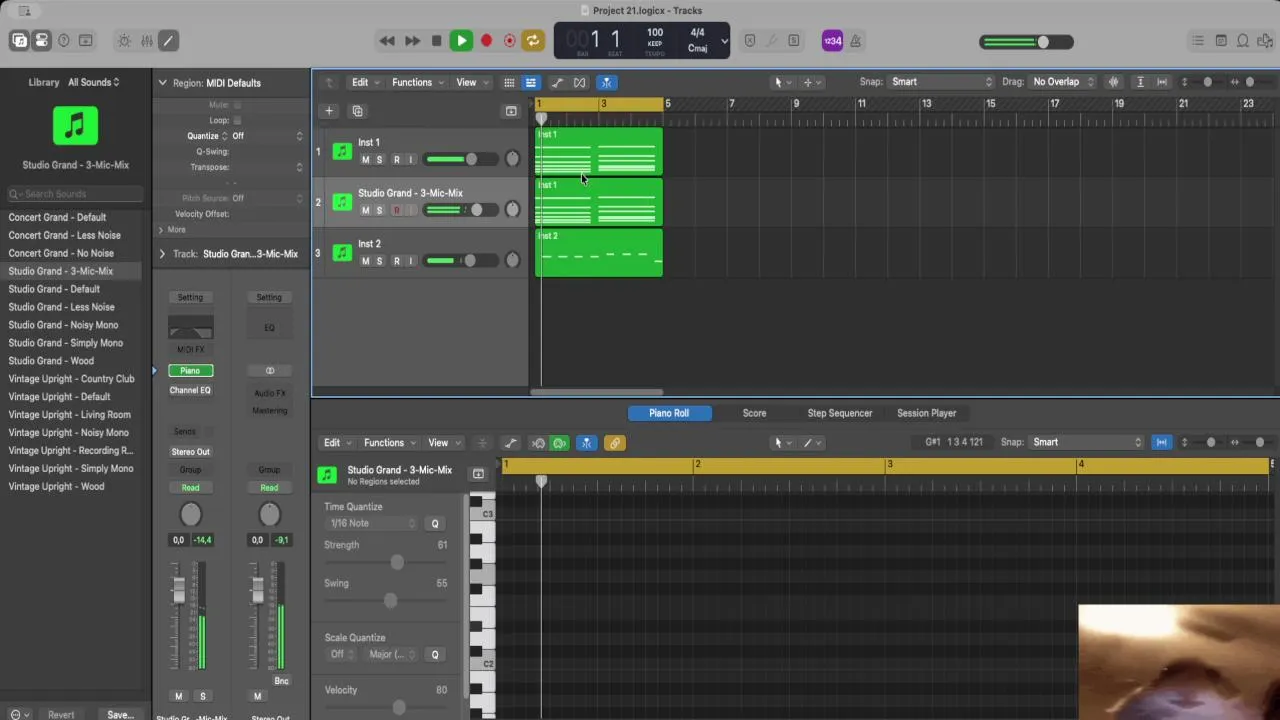
Task: Click the Piano instrument slot
Action: [x=190, y=371]
